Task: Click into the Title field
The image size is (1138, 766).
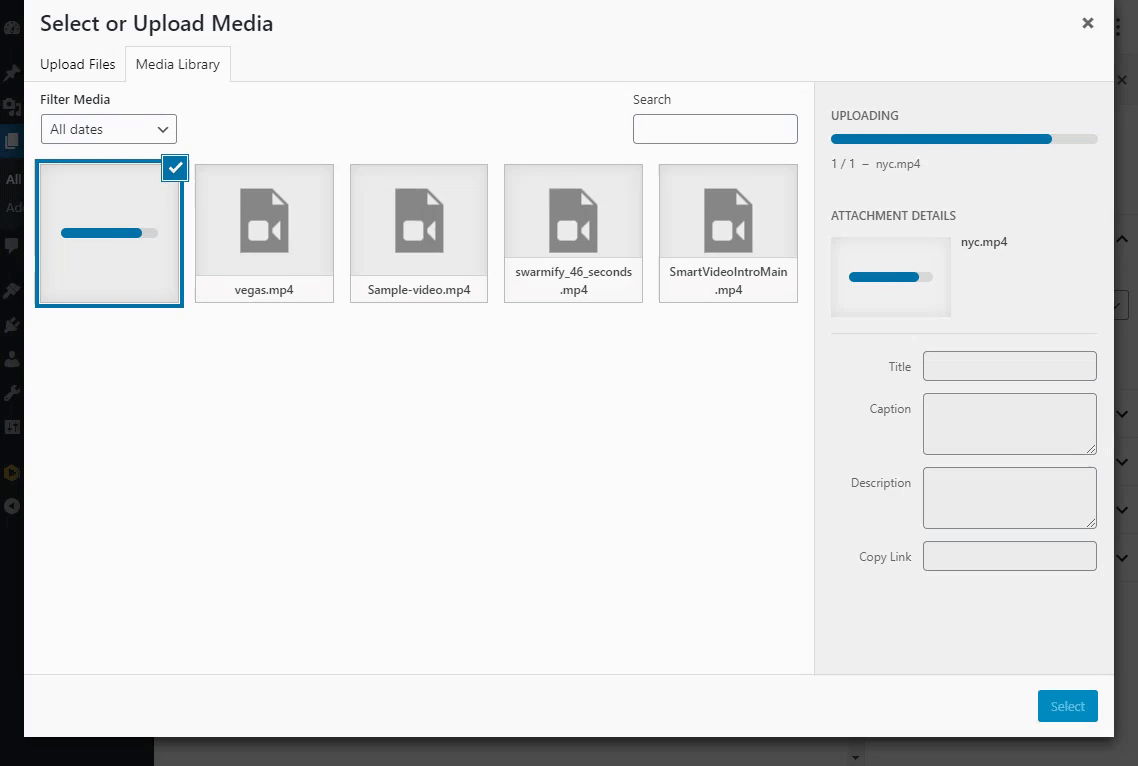Action: (x=1009, y=366)
